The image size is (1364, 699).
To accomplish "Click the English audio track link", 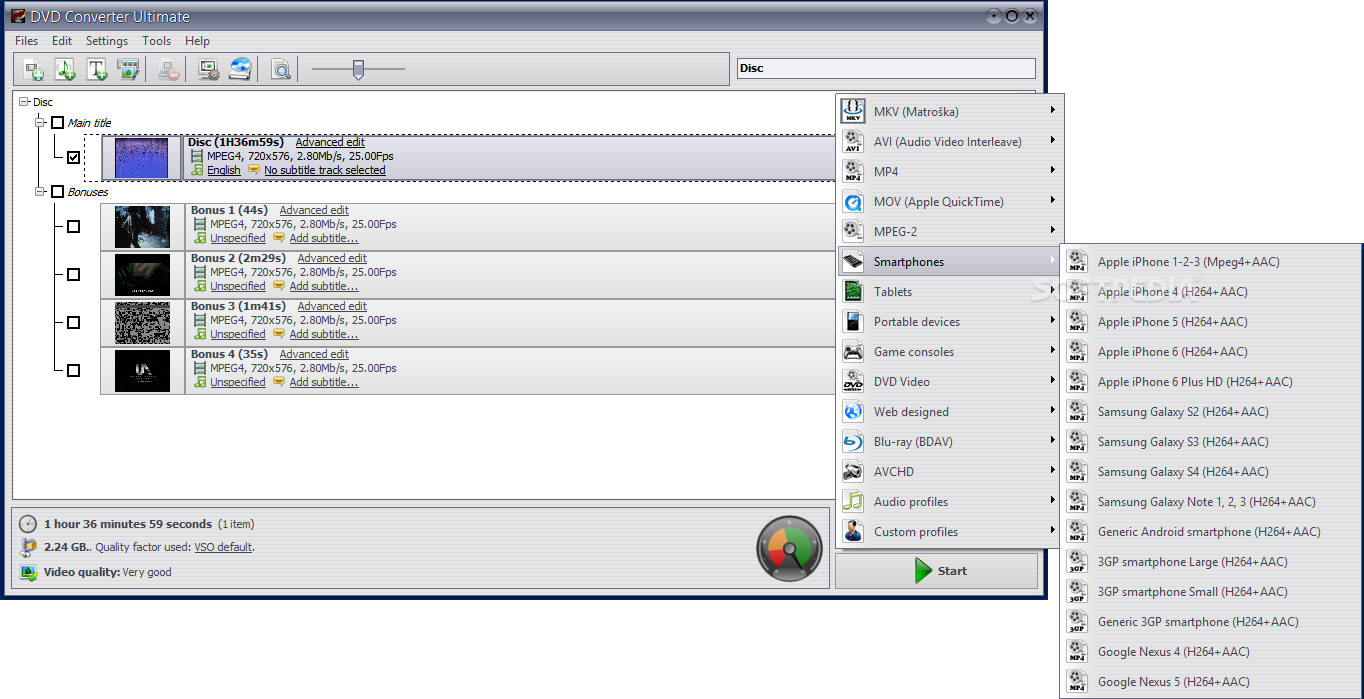I will [x=224, y=170].
